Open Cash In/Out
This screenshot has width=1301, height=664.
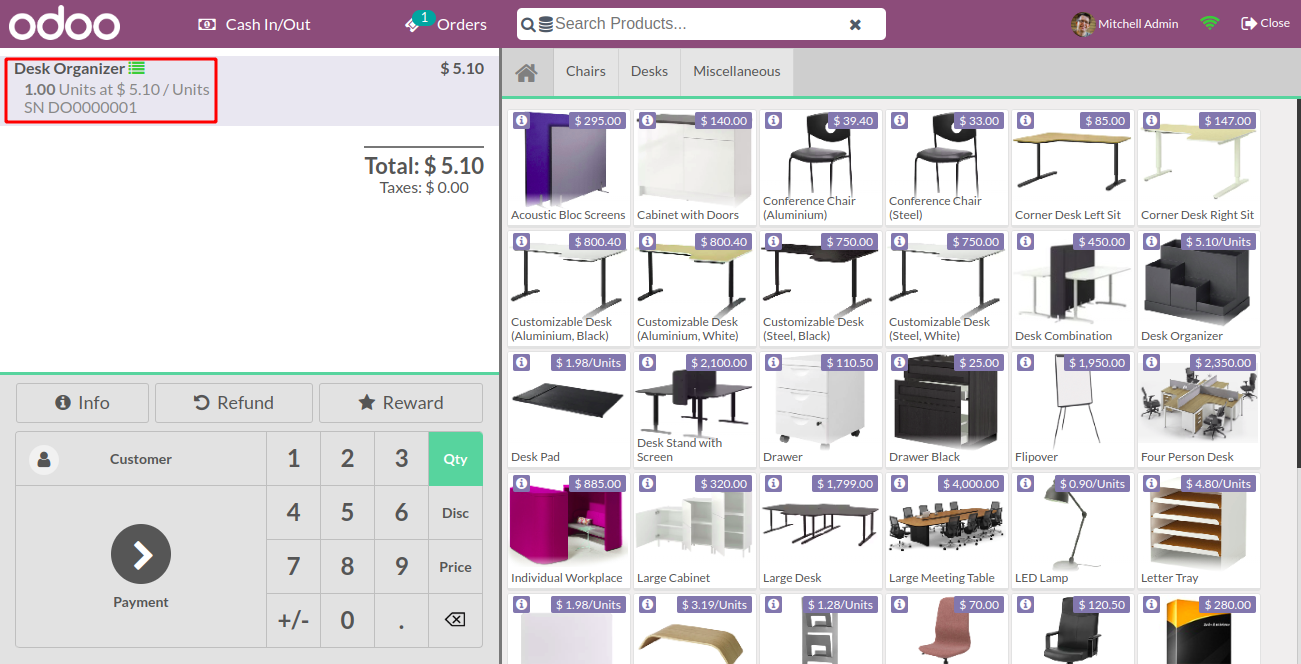click(x=254, y=24)
